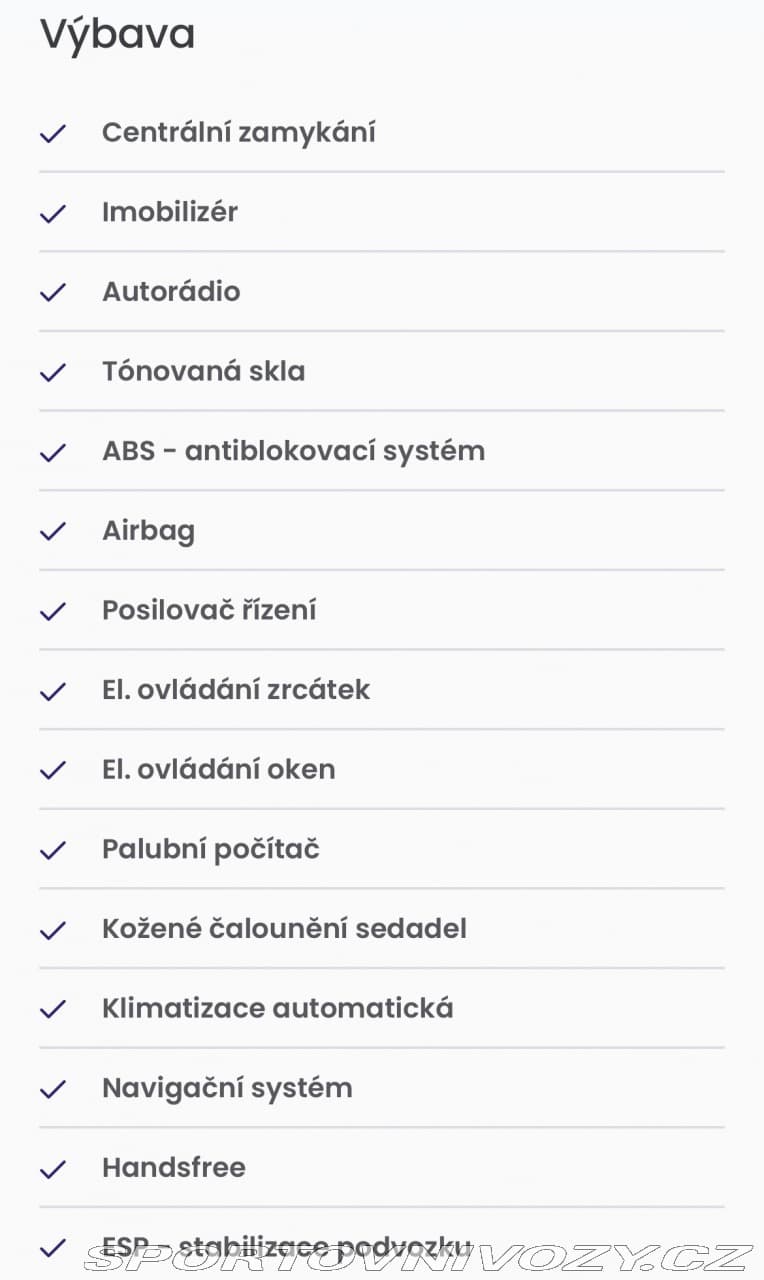The width and height of the screenshot is (764, 1280).
Task: Click checkmark next to Posilovač řízení
Action: (x=52, y=611)
